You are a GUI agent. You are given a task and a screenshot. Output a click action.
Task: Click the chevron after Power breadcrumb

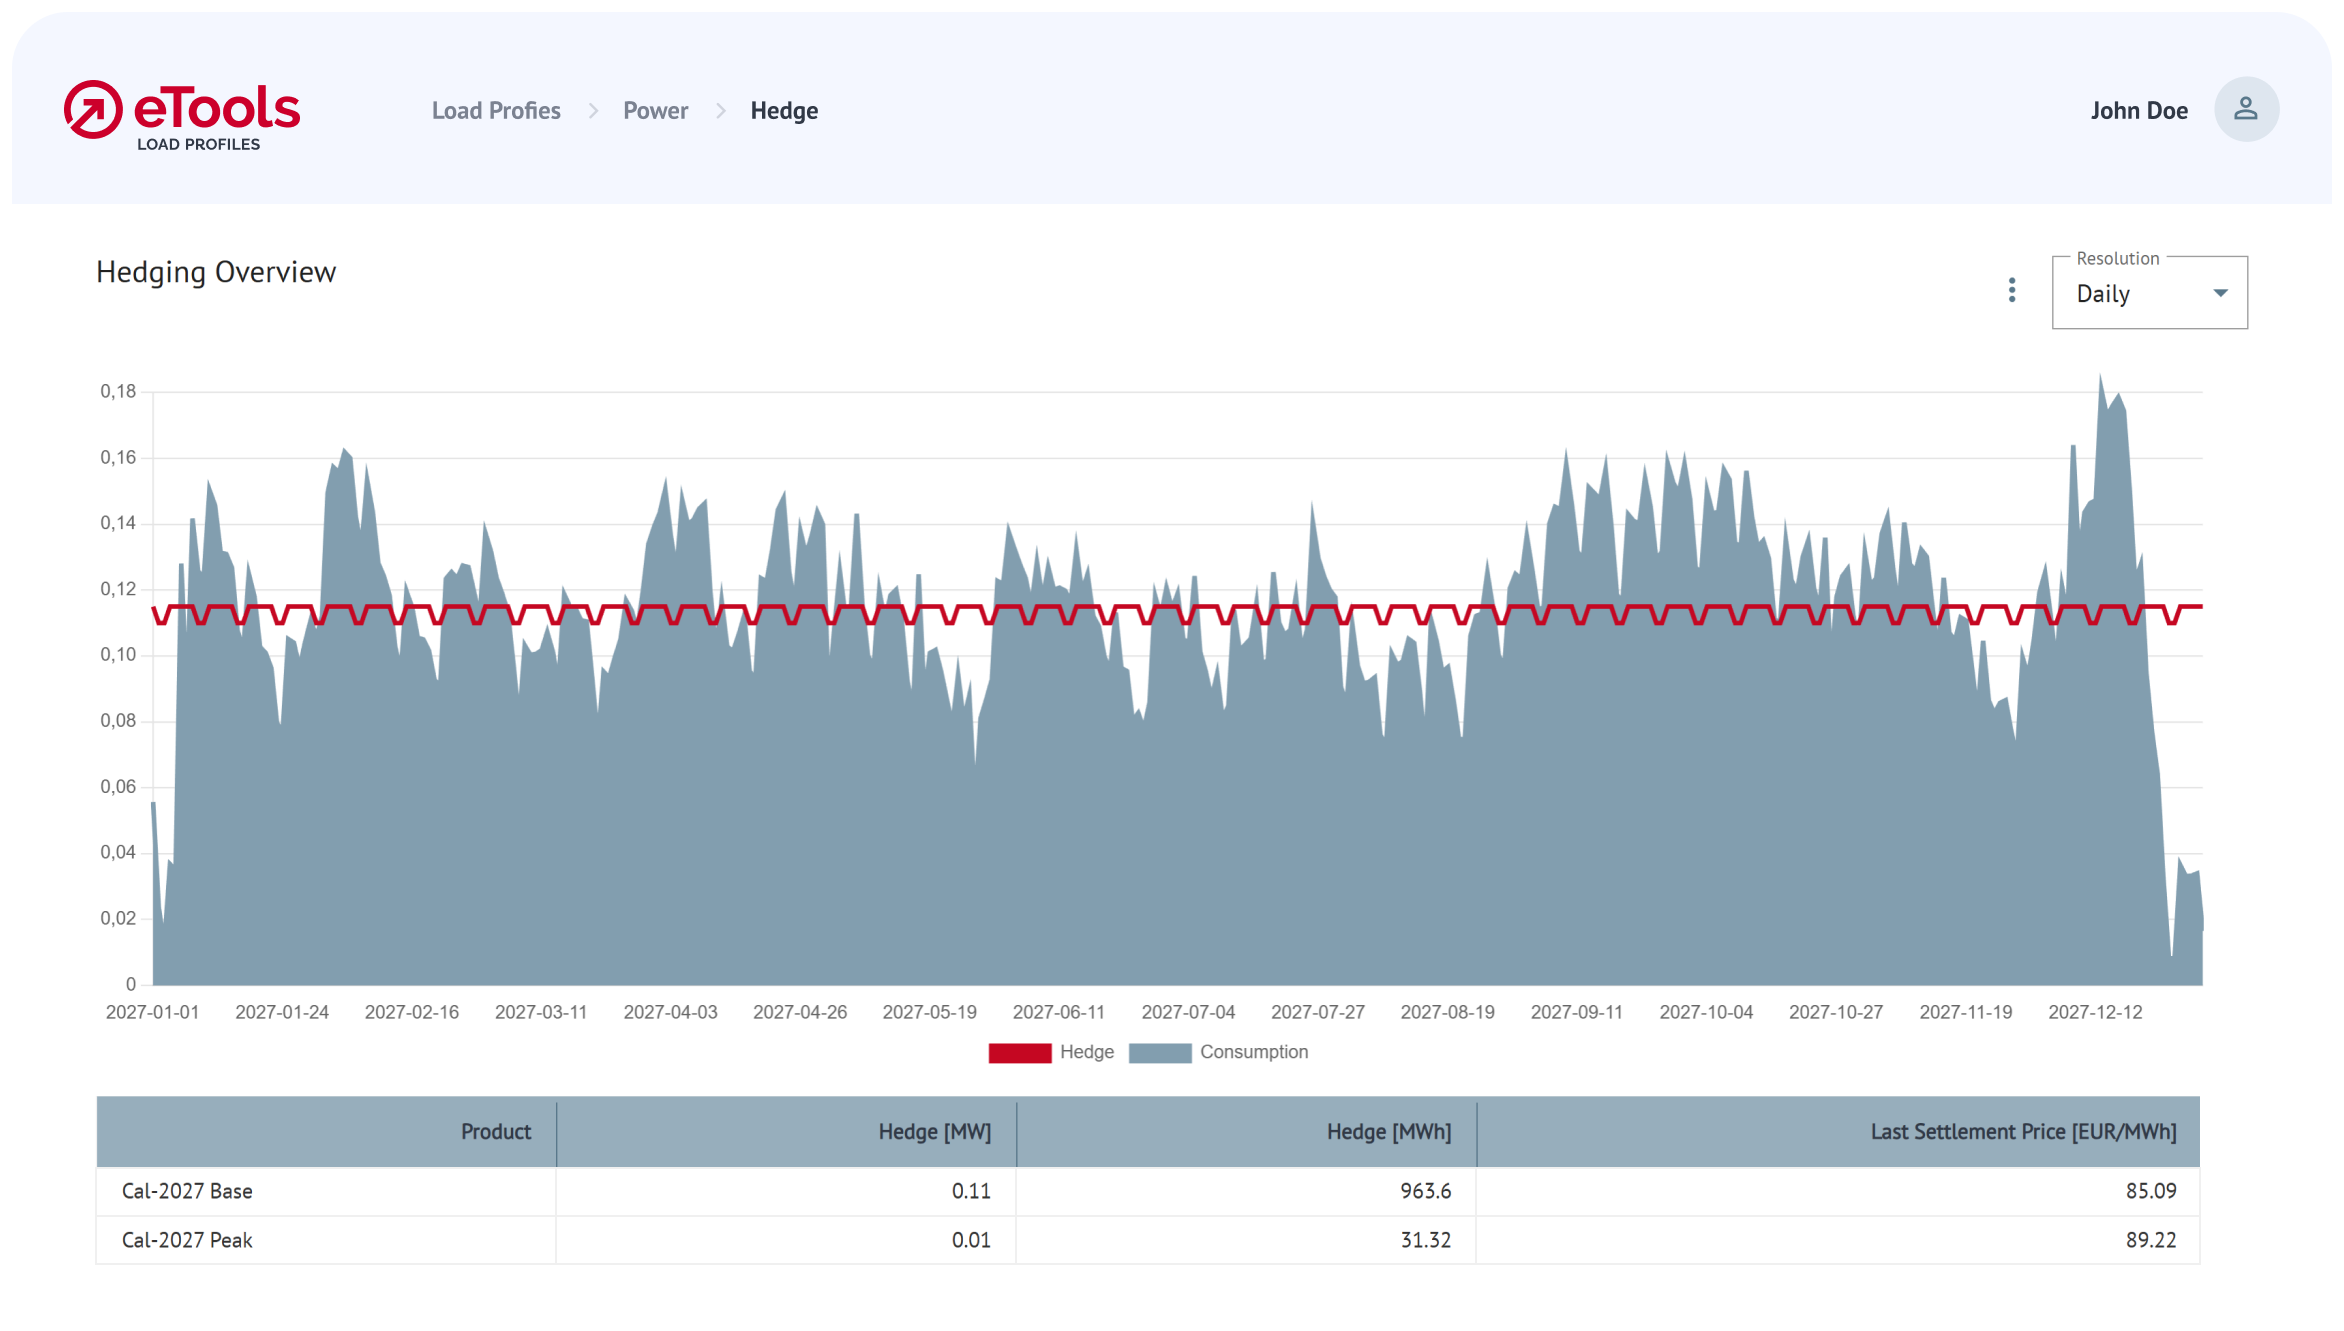720,111
